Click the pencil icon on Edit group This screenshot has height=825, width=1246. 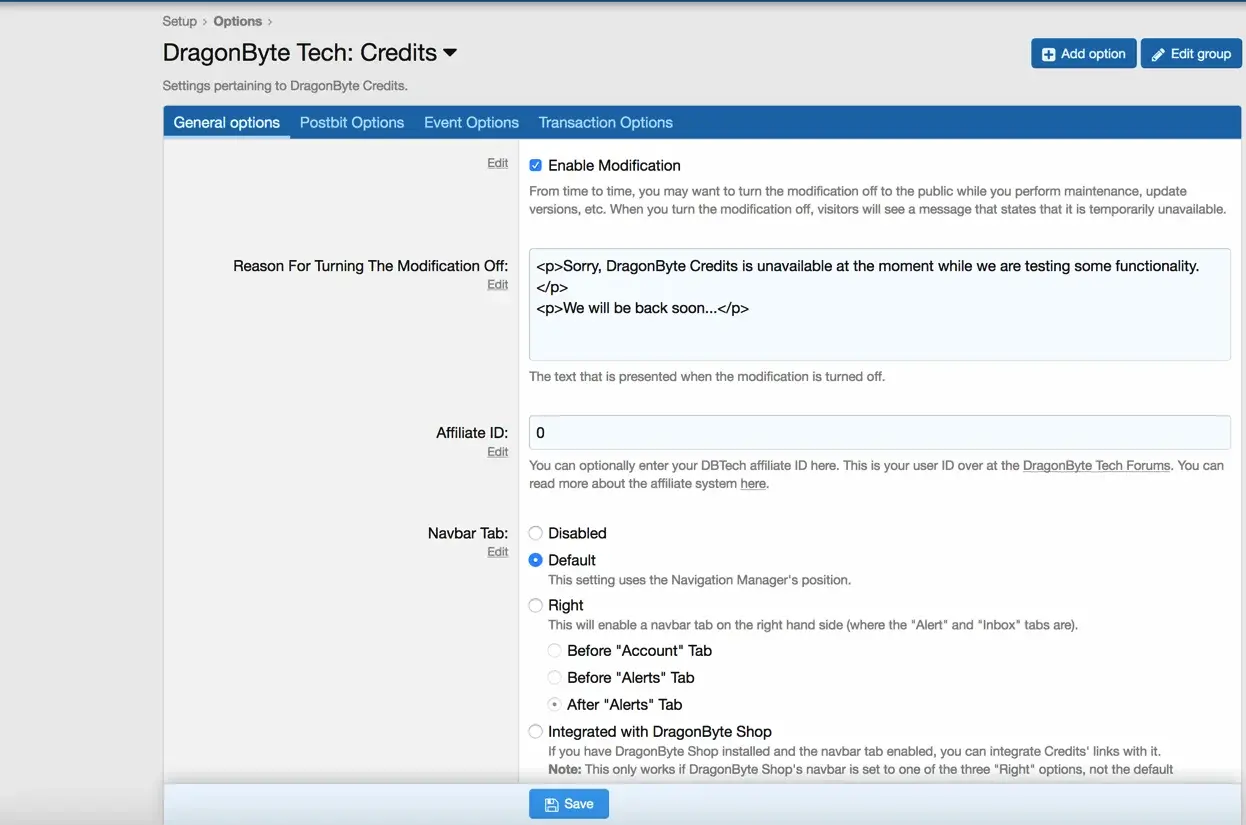click(1158, 54)
